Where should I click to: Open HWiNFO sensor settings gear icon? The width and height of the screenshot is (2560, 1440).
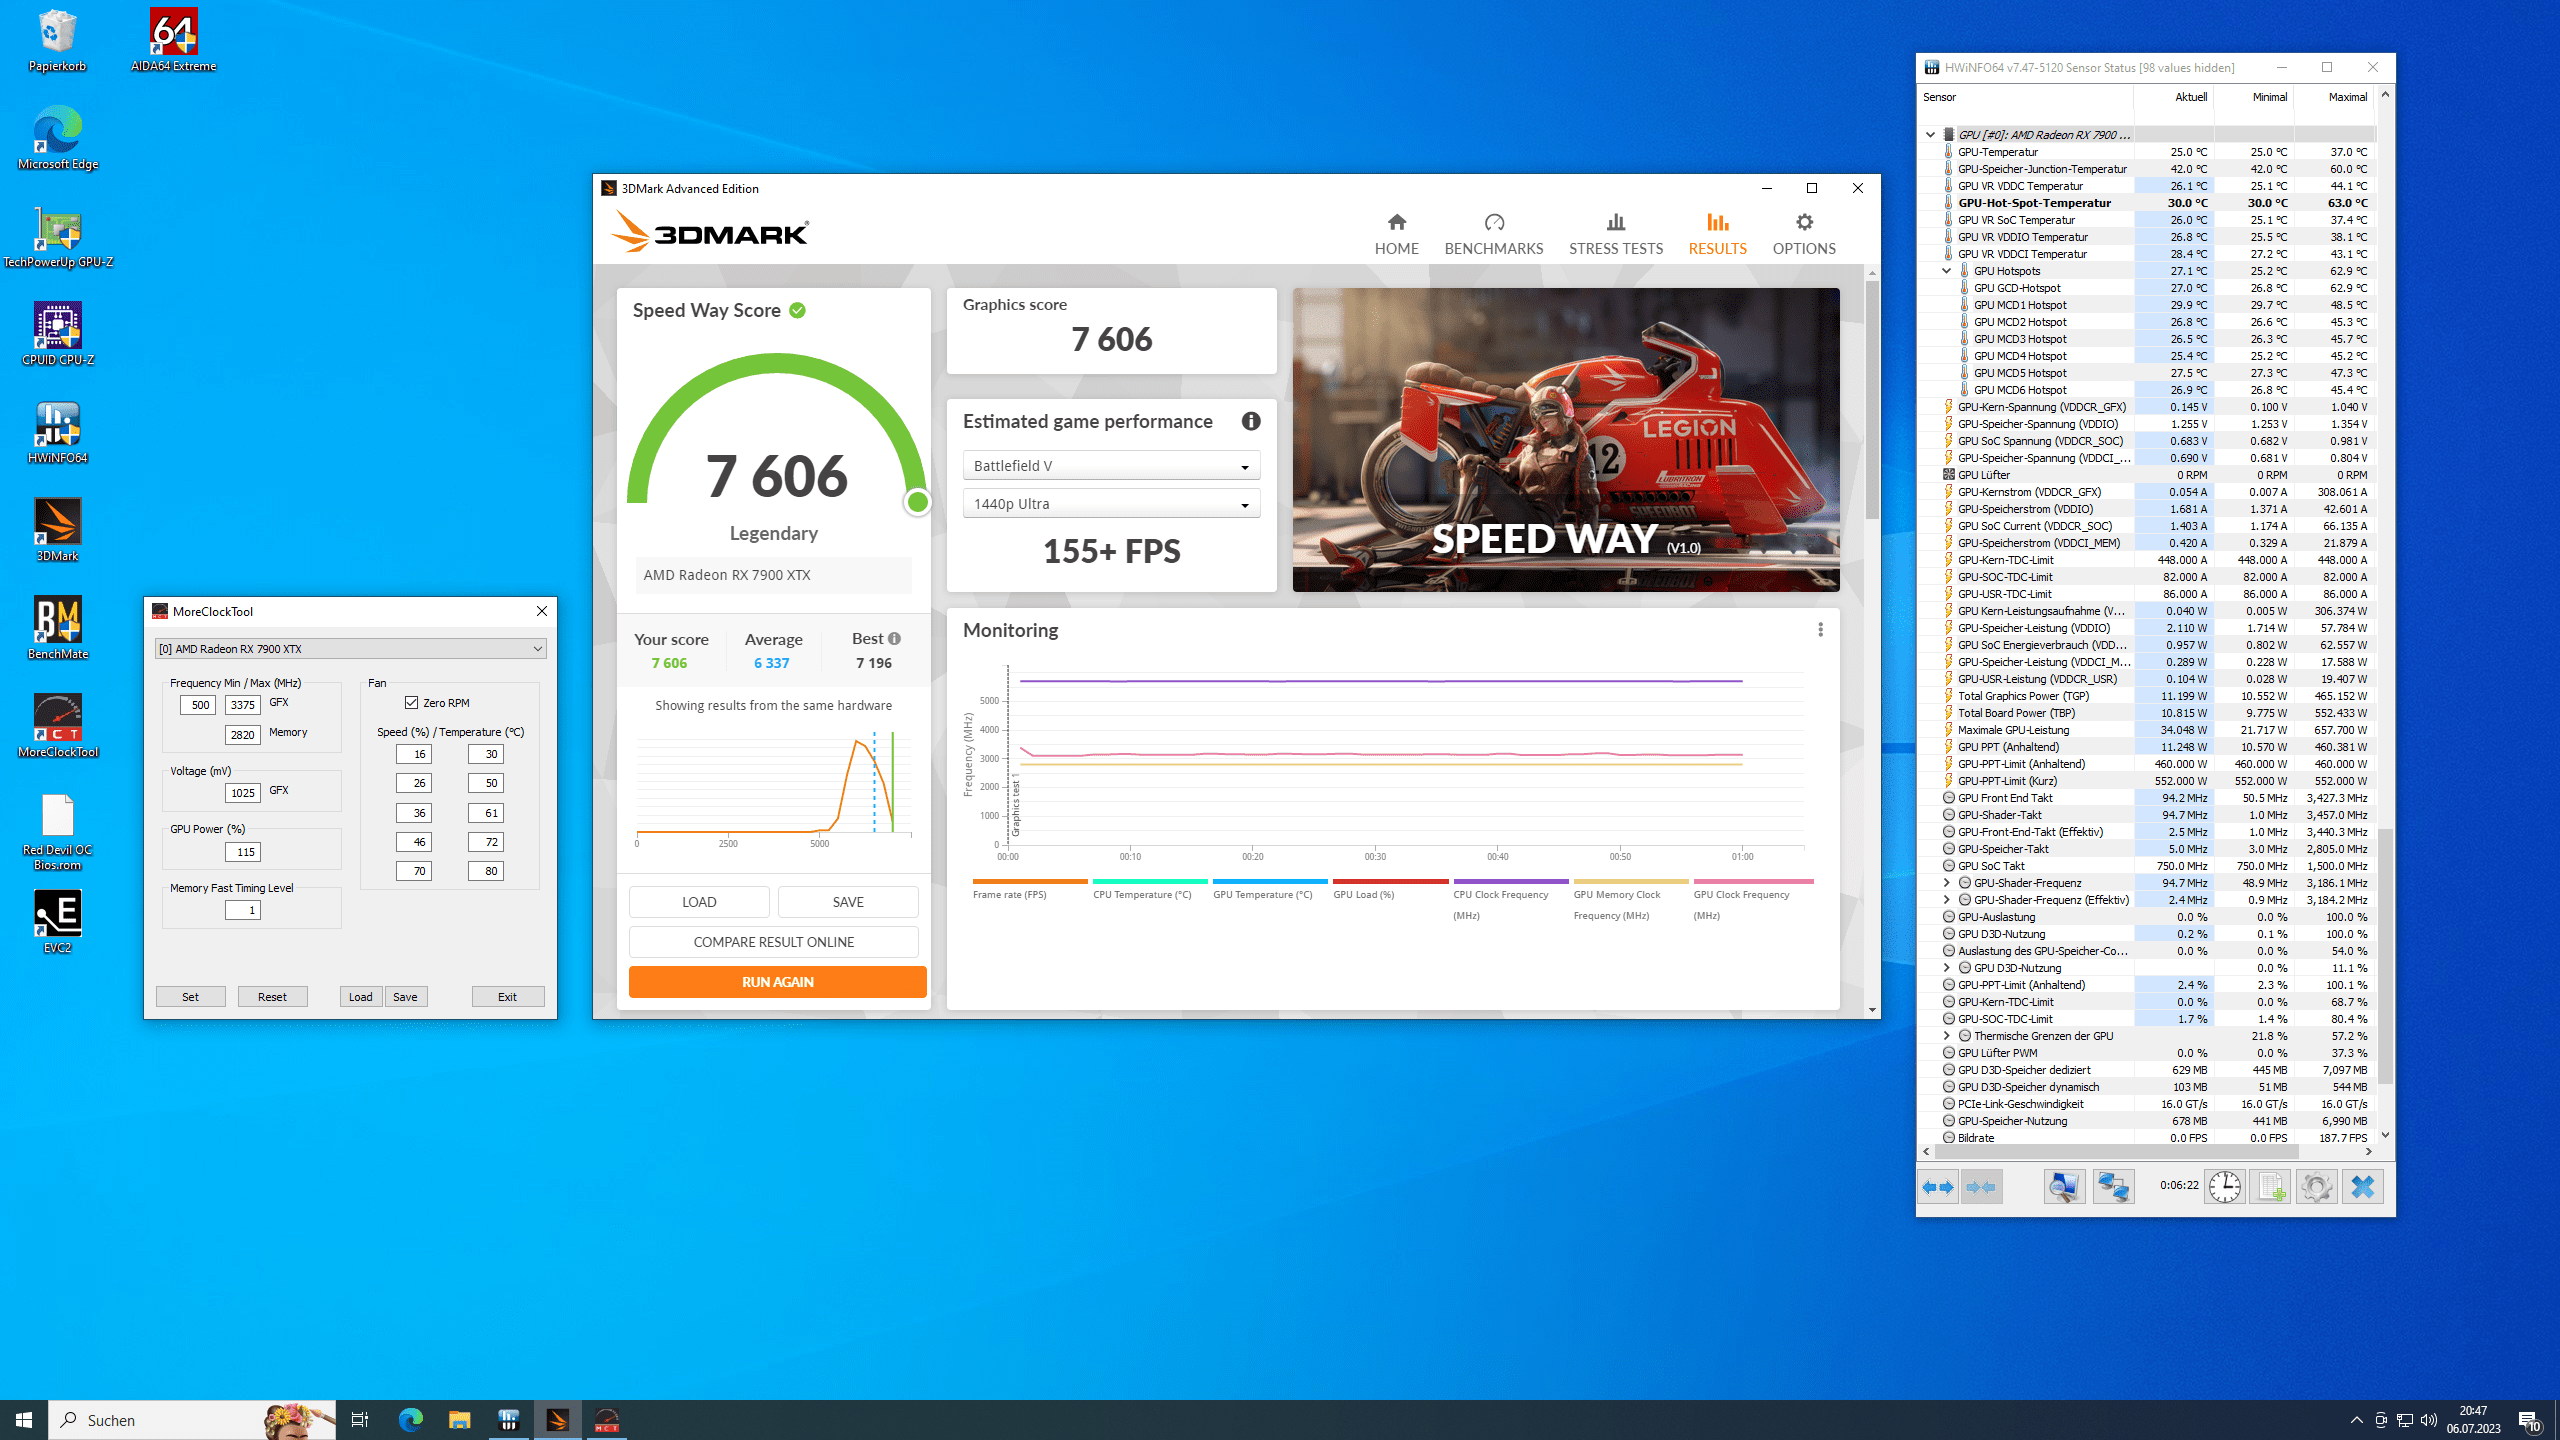(2316, 1187)
